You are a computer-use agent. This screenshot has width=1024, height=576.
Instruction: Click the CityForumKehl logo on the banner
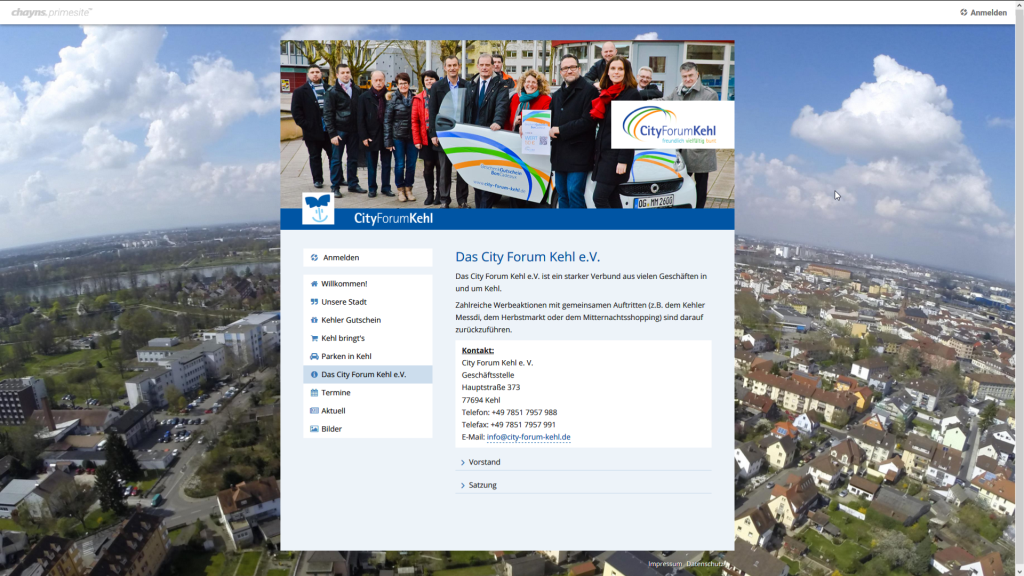click(672, 125)
